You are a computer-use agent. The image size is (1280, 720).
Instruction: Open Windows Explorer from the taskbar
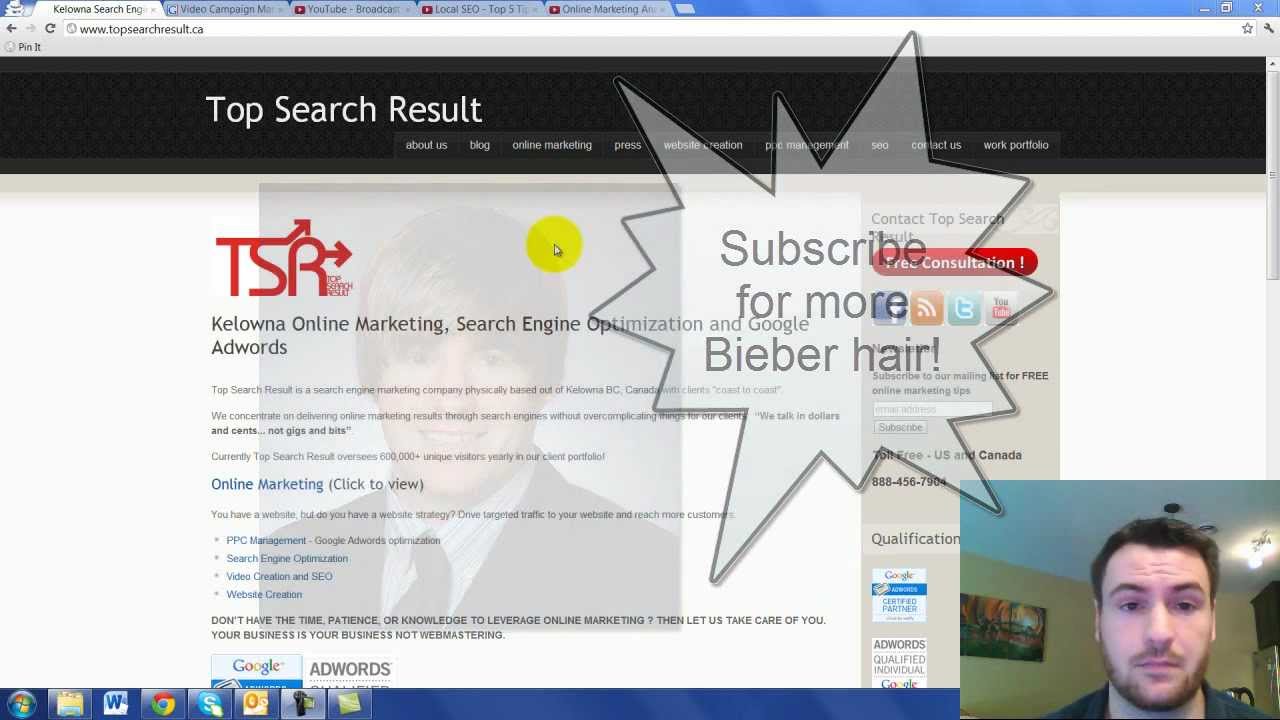coord(70,704)
